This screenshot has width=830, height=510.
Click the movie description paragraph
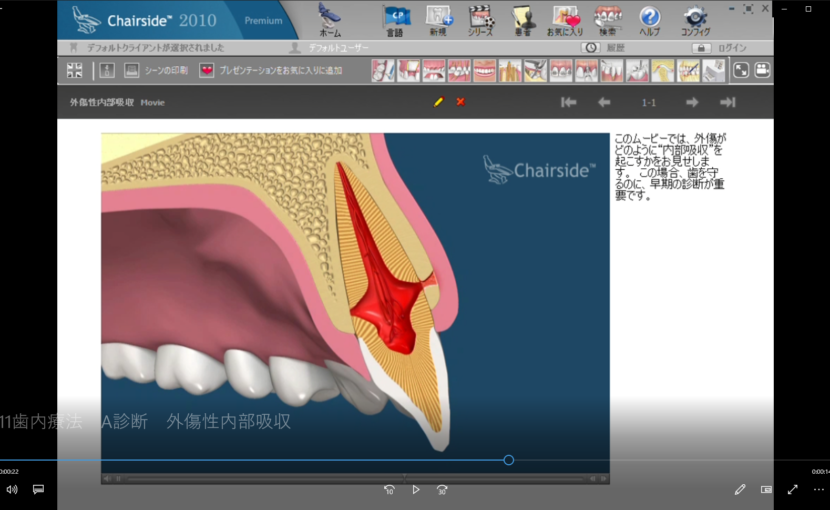[670, 167]
